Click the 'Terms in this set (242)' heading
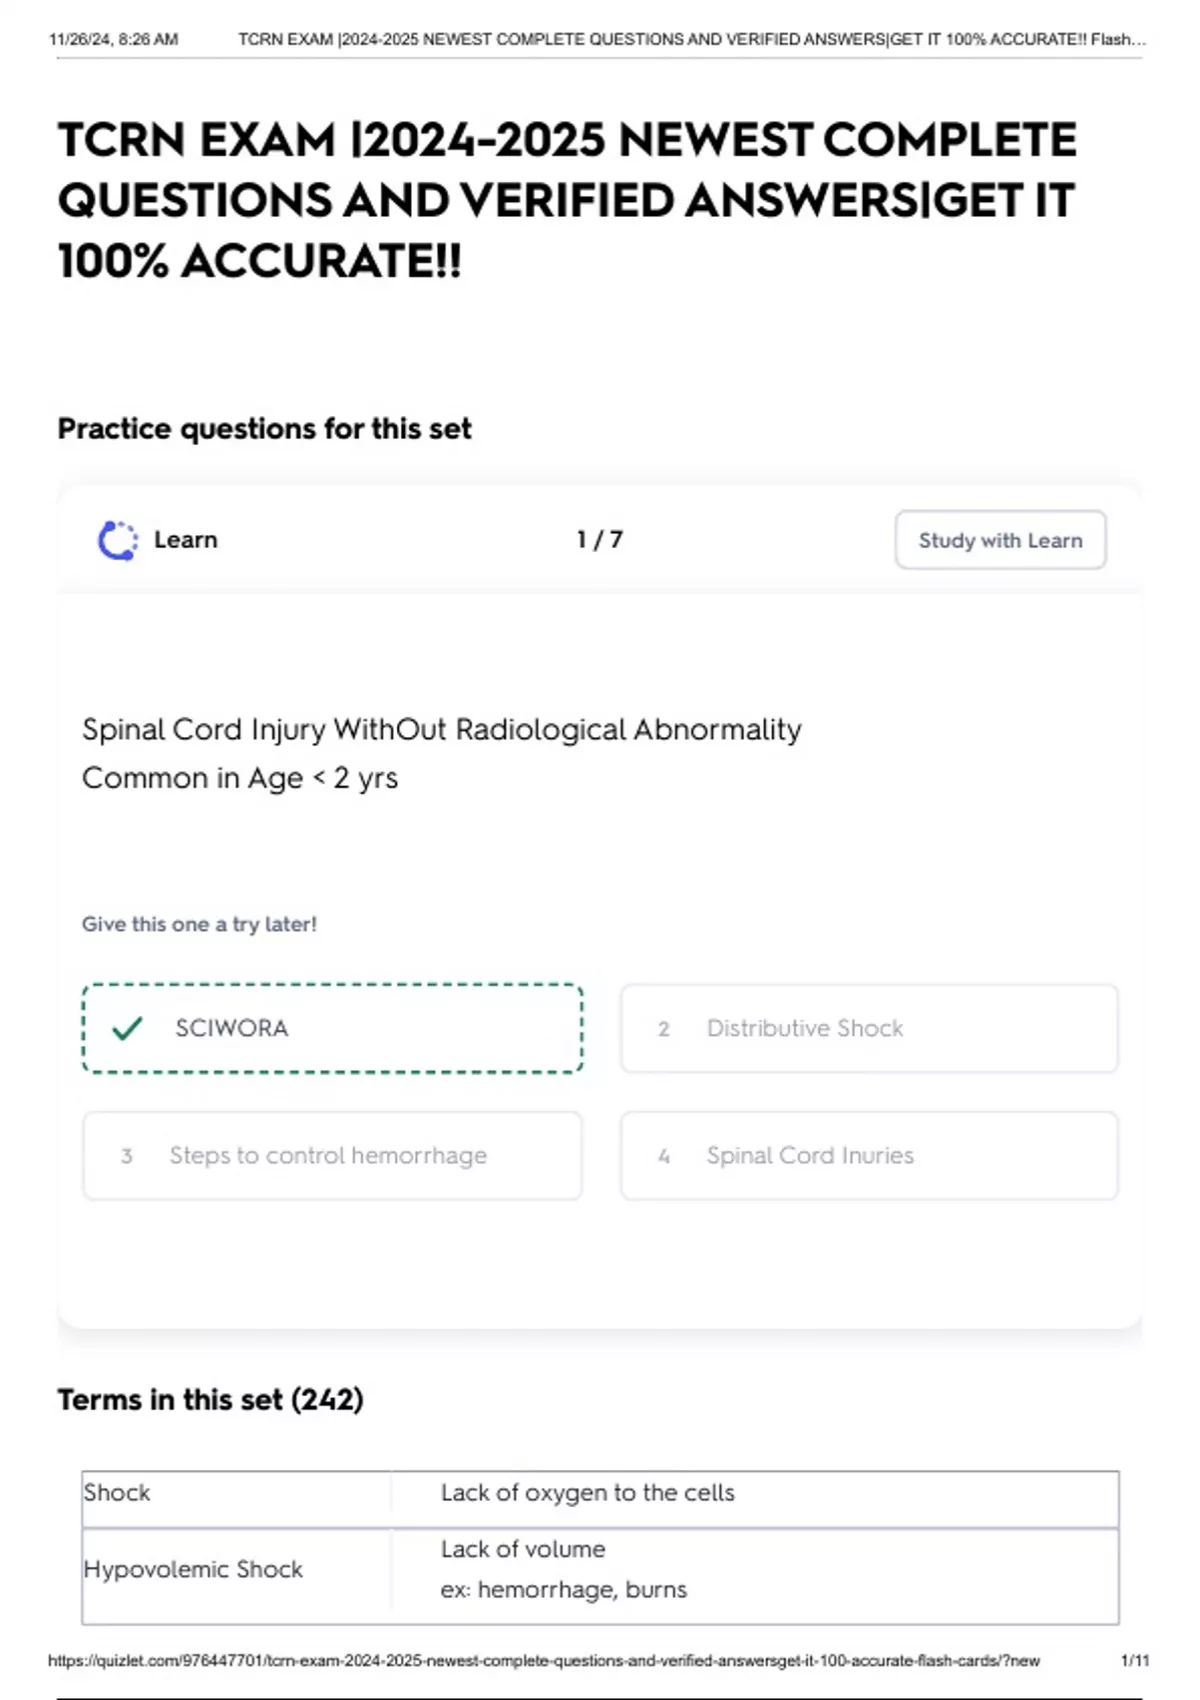 click(x=210, y=1400)
